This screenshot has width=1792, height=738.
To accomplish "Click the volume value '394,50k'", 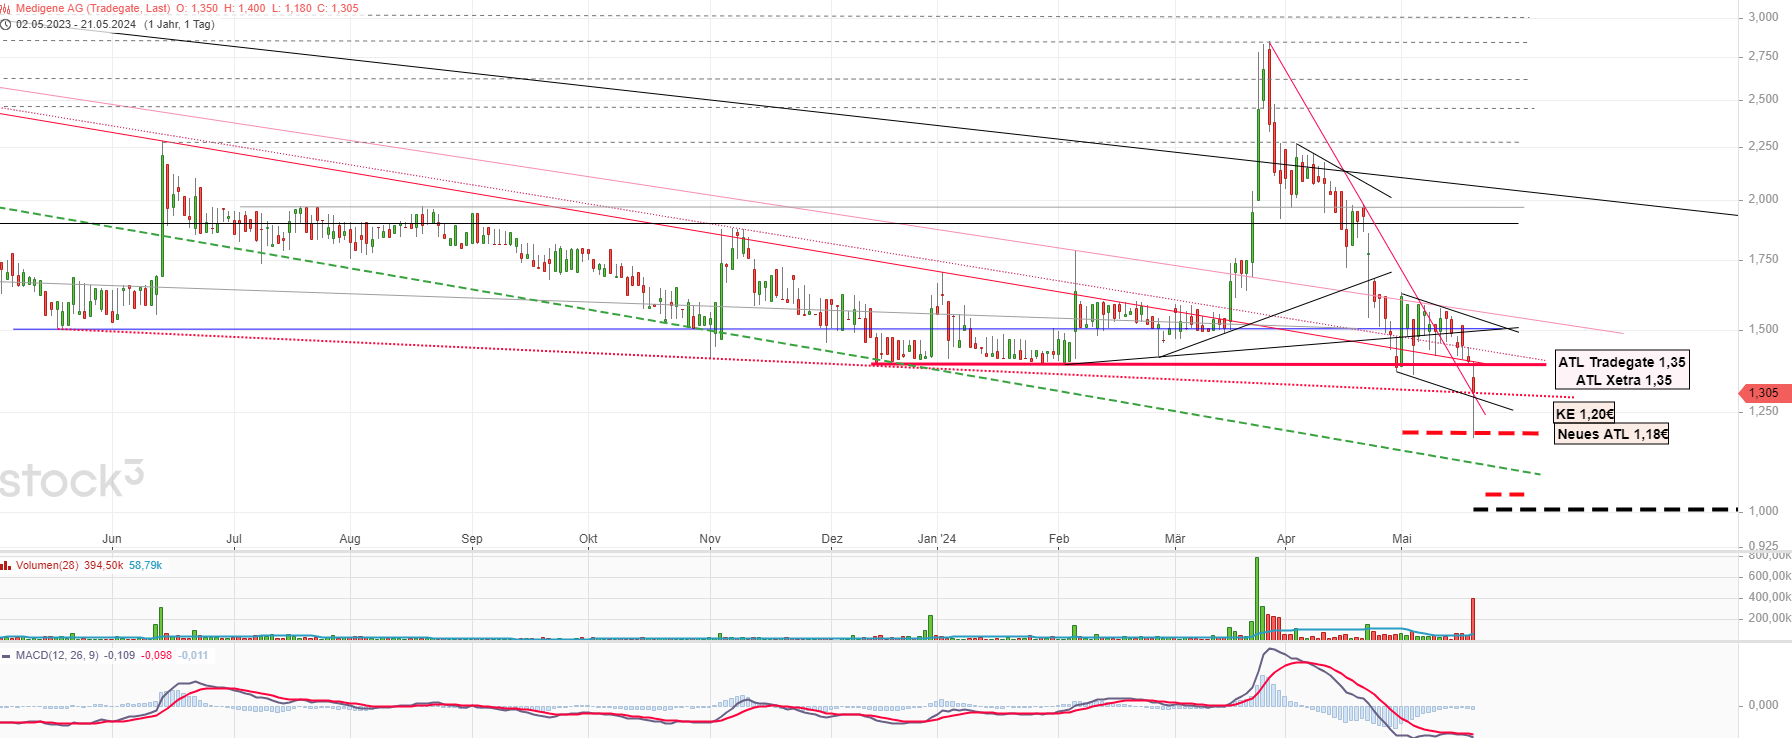I will pyautogui.click(x=104, y=566).
